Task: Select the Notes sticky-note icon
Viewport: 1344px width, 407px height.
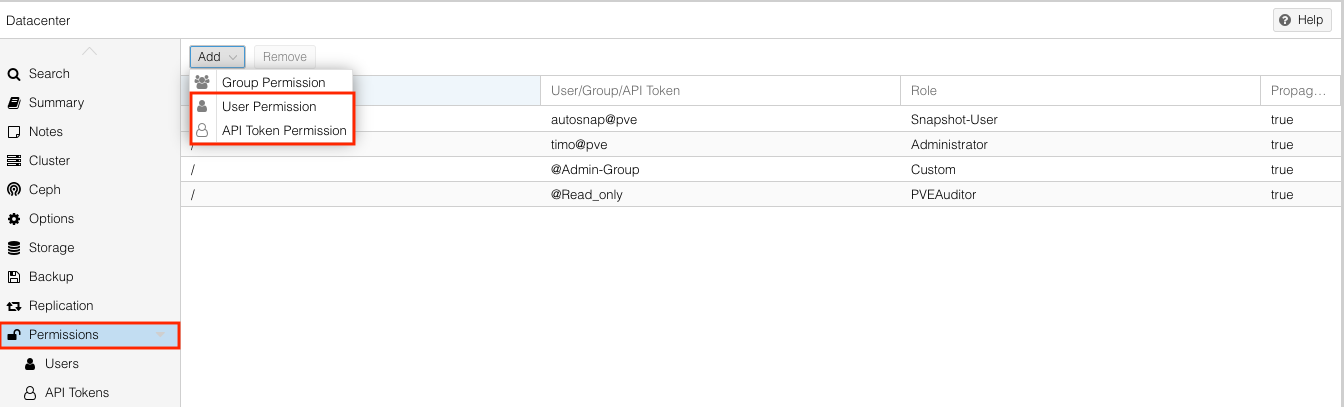Action: point(14,132)
